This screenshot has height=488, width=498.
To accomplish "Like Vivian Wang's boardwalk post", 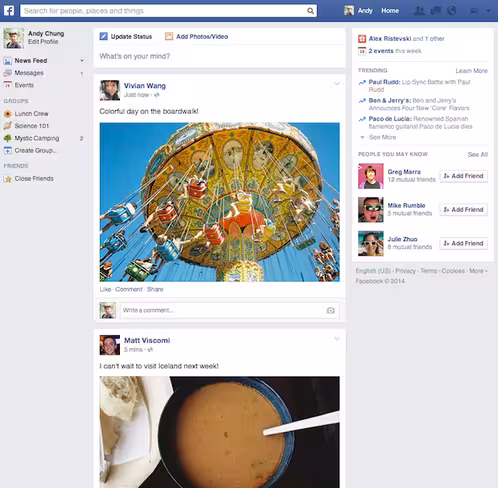I will pos(105,289).
